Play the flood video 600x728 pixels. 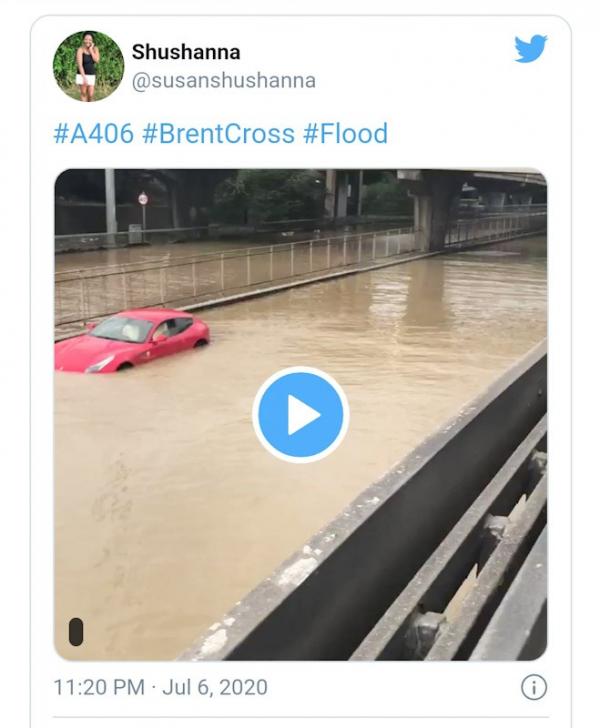(x=300, y=415)
